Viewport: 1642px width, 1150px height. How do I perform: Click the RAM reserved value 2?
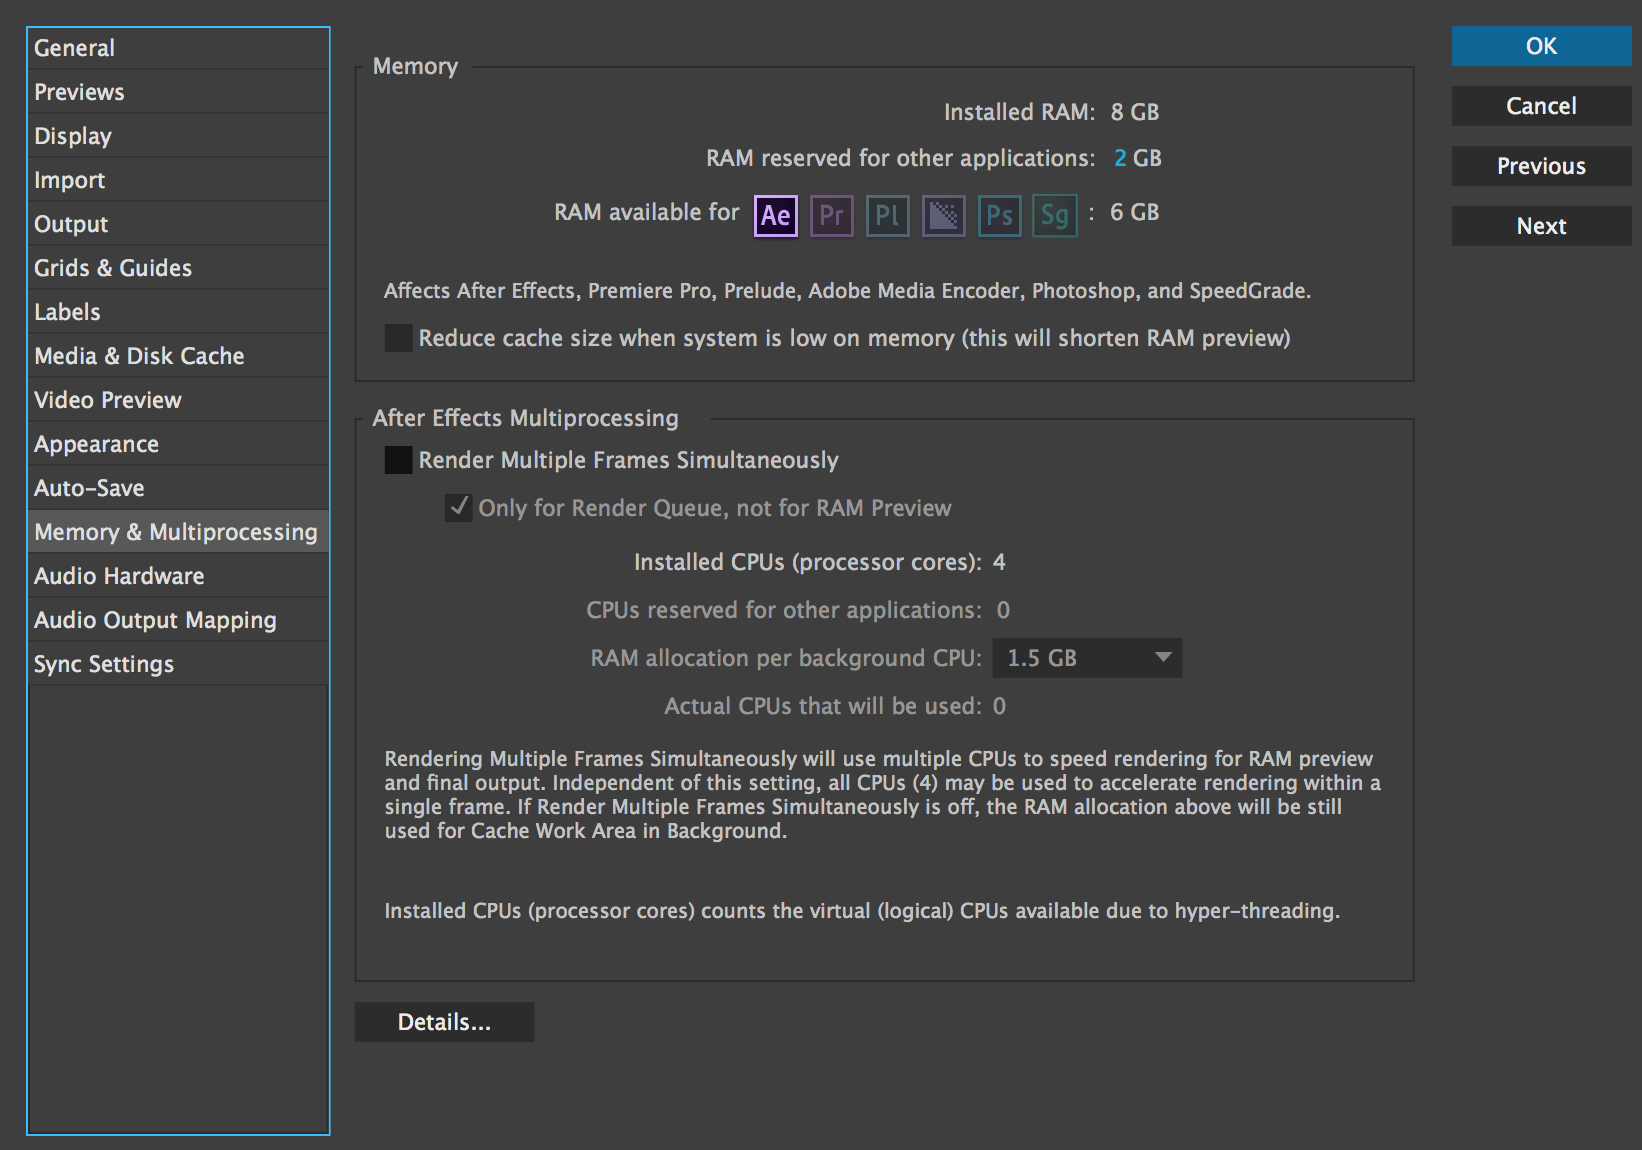pos(1120,158)
